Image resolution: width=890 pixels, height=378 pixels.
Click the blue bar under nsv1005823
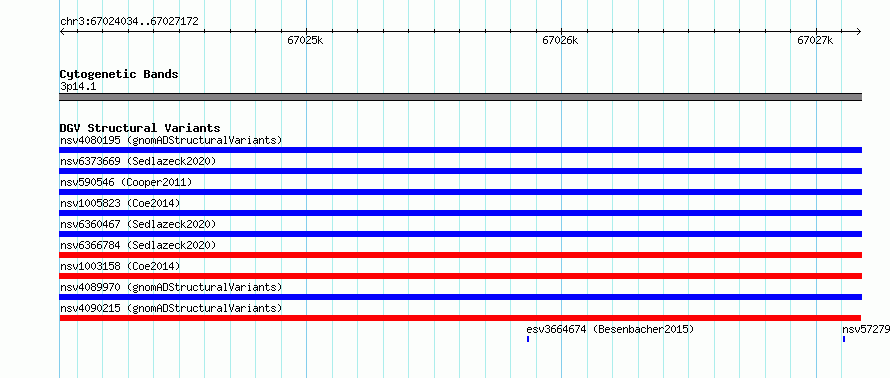461,213
